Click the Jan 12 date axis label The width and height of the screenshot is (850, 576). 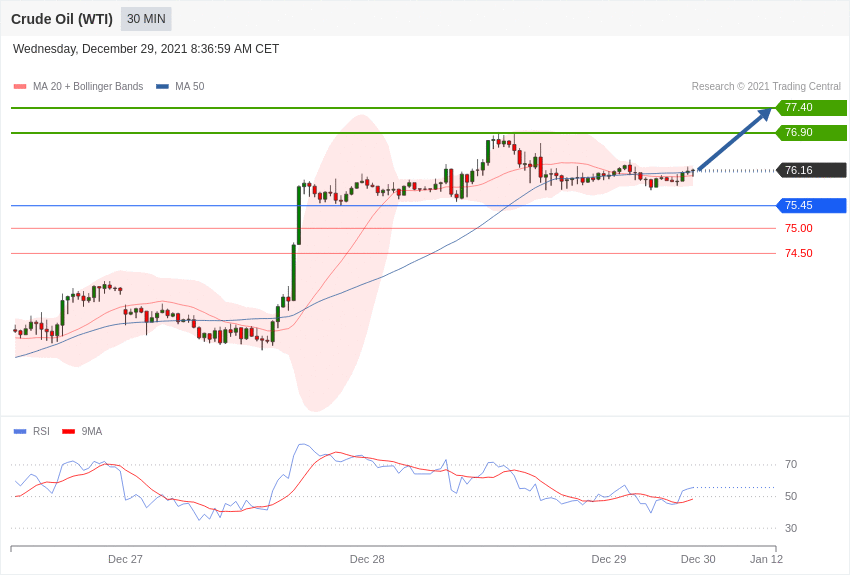tap(767, 559)
